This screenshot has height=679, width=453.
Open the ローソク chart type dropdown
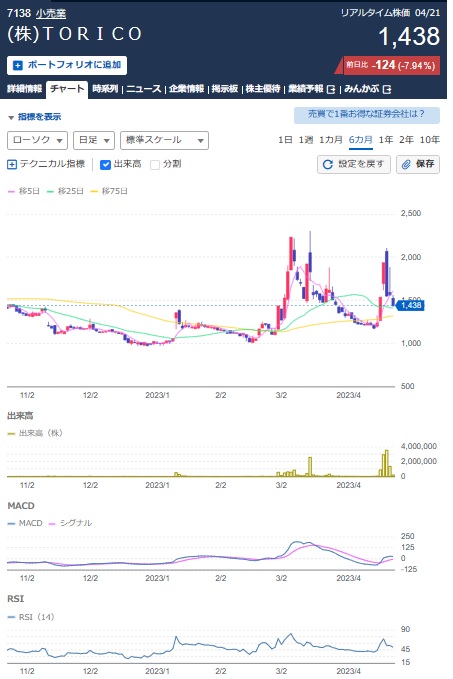[x=37, y=140]
